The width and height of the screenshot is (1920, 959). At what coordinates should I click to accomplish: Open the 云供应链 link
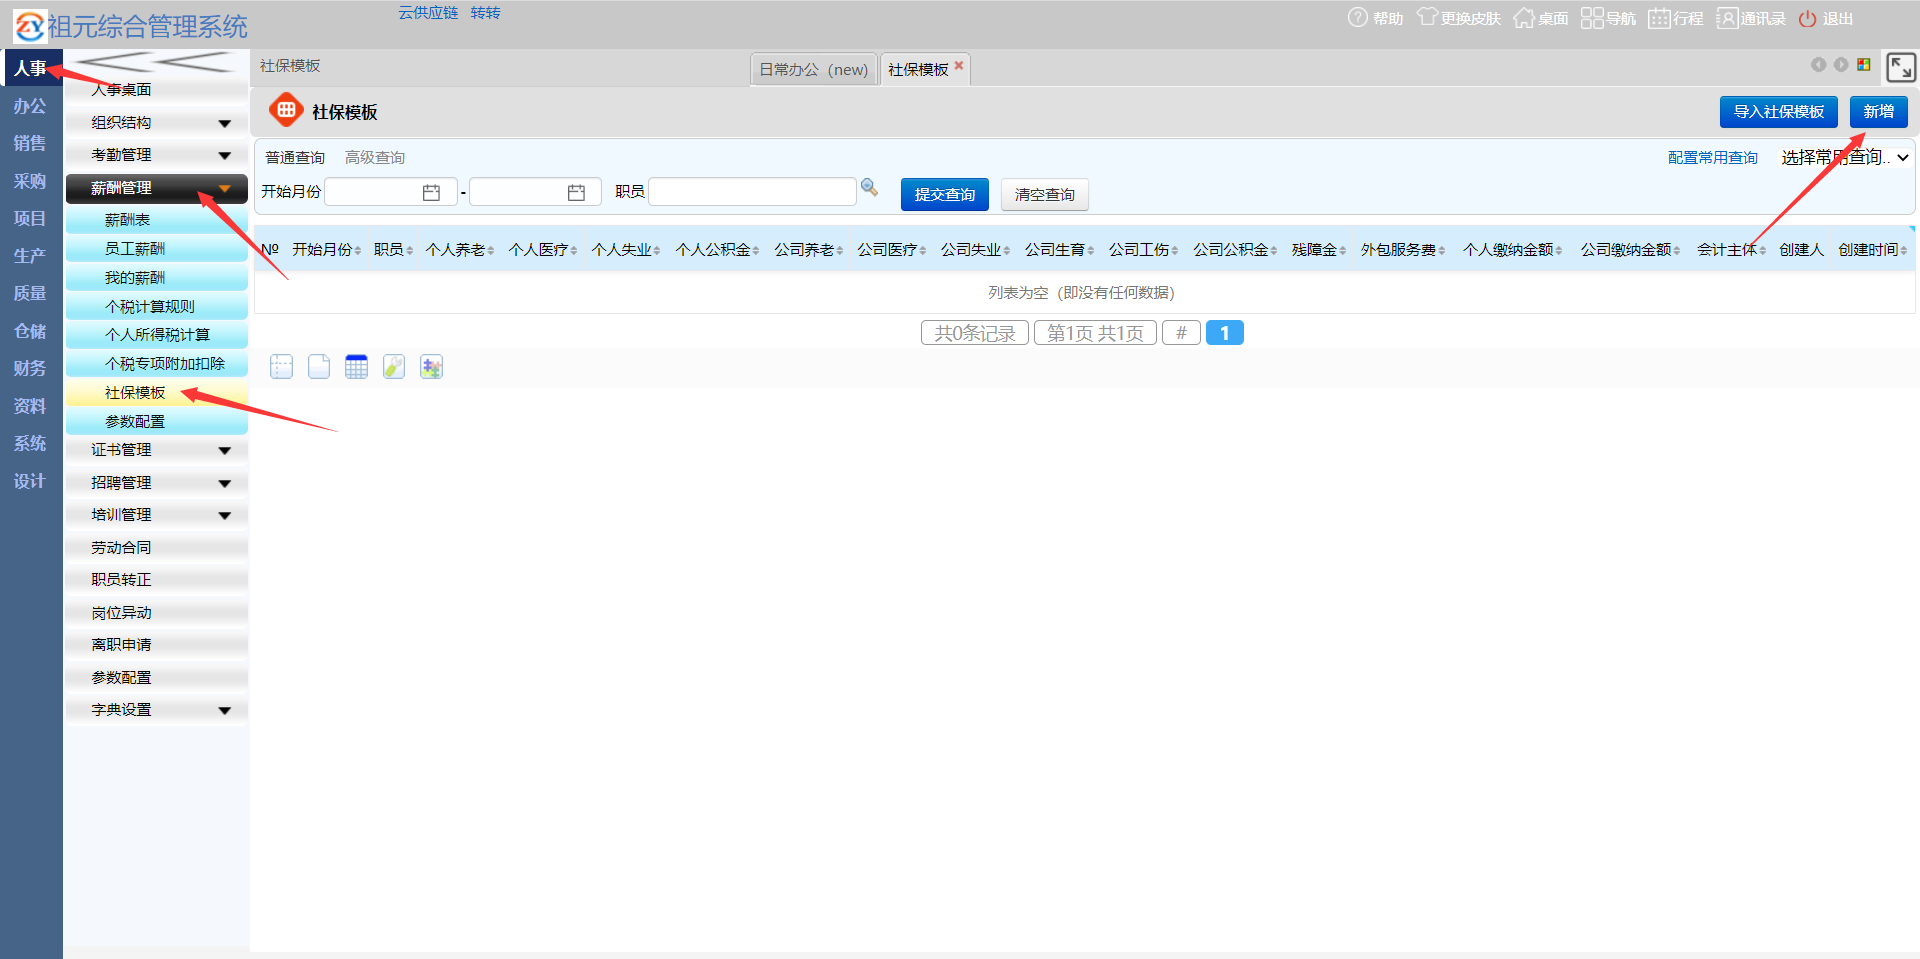[428, 13]
